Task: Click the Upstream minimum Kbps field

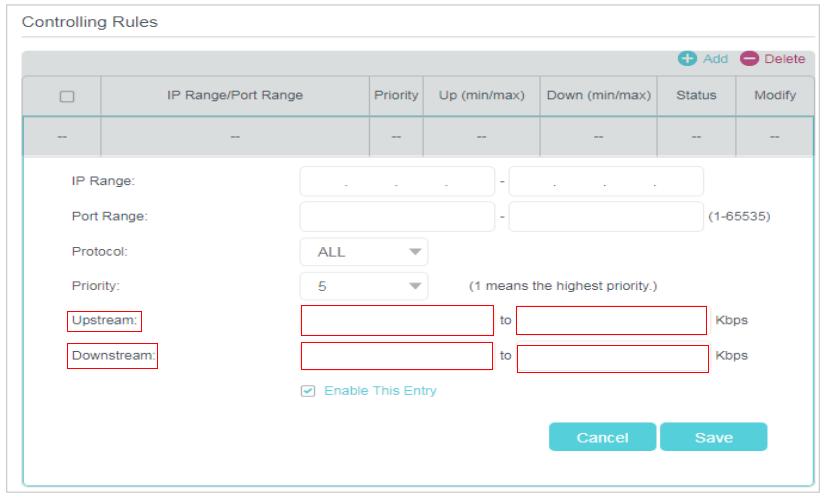Action: point(397,320)
